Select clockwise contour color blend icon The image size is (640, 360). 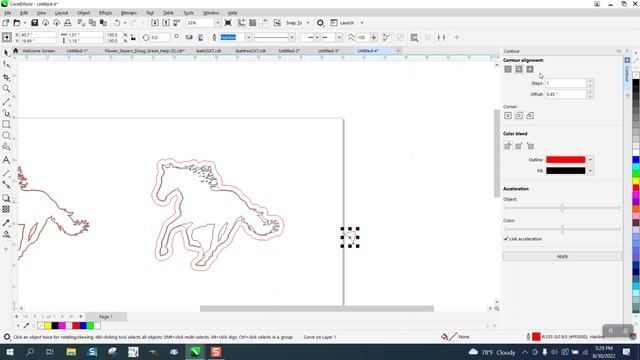[x=519, y=146]
